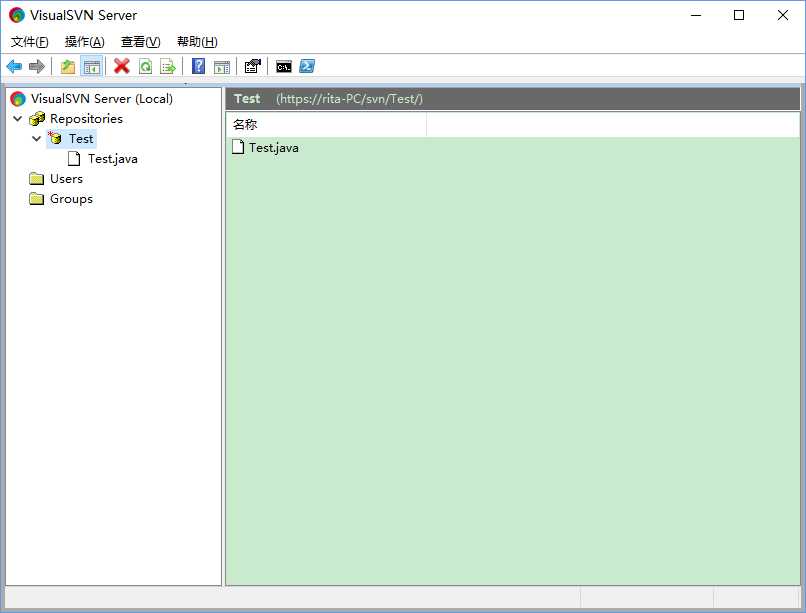Click the Up one level folder icon
806x613 pixels.
[68, 66]
